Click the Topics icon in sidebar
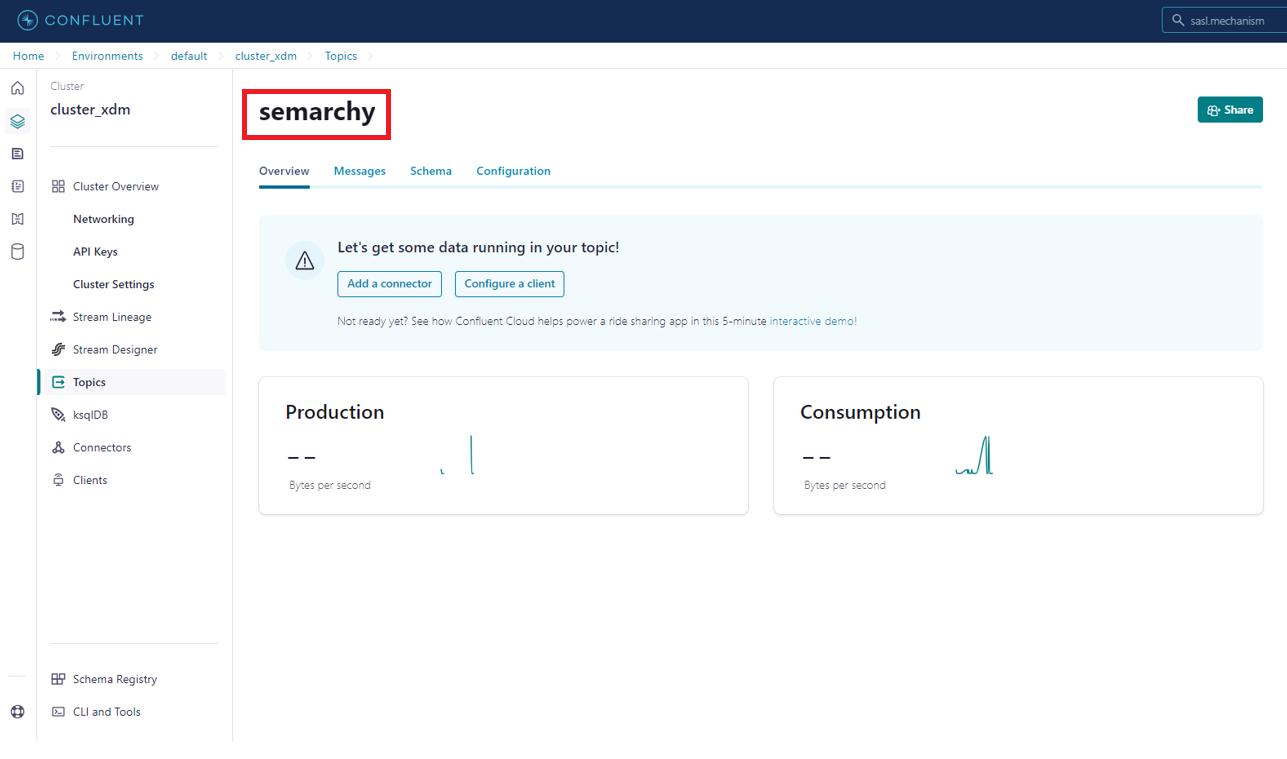 coord(58,382)
